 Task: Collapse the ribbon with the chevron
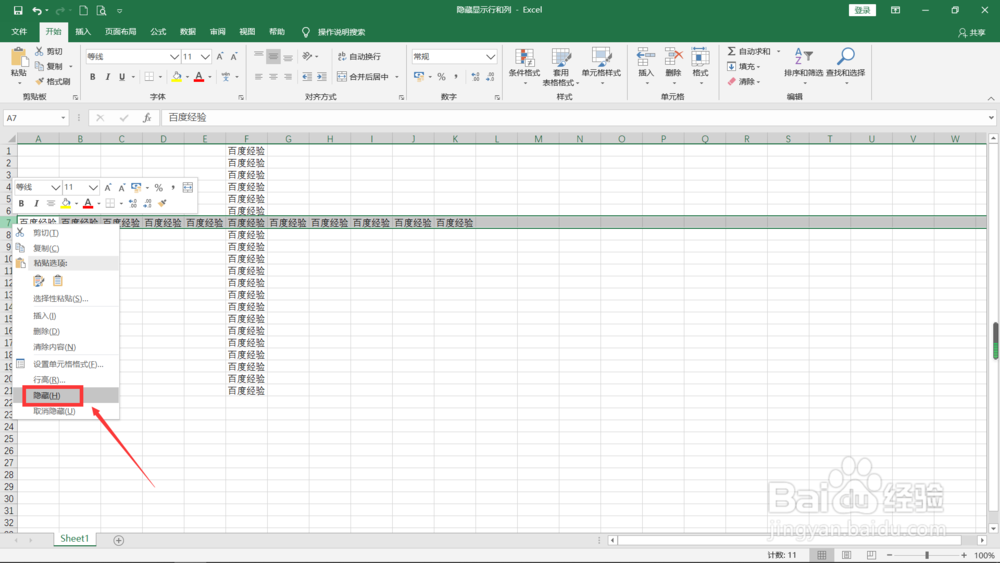coord(990,98)
